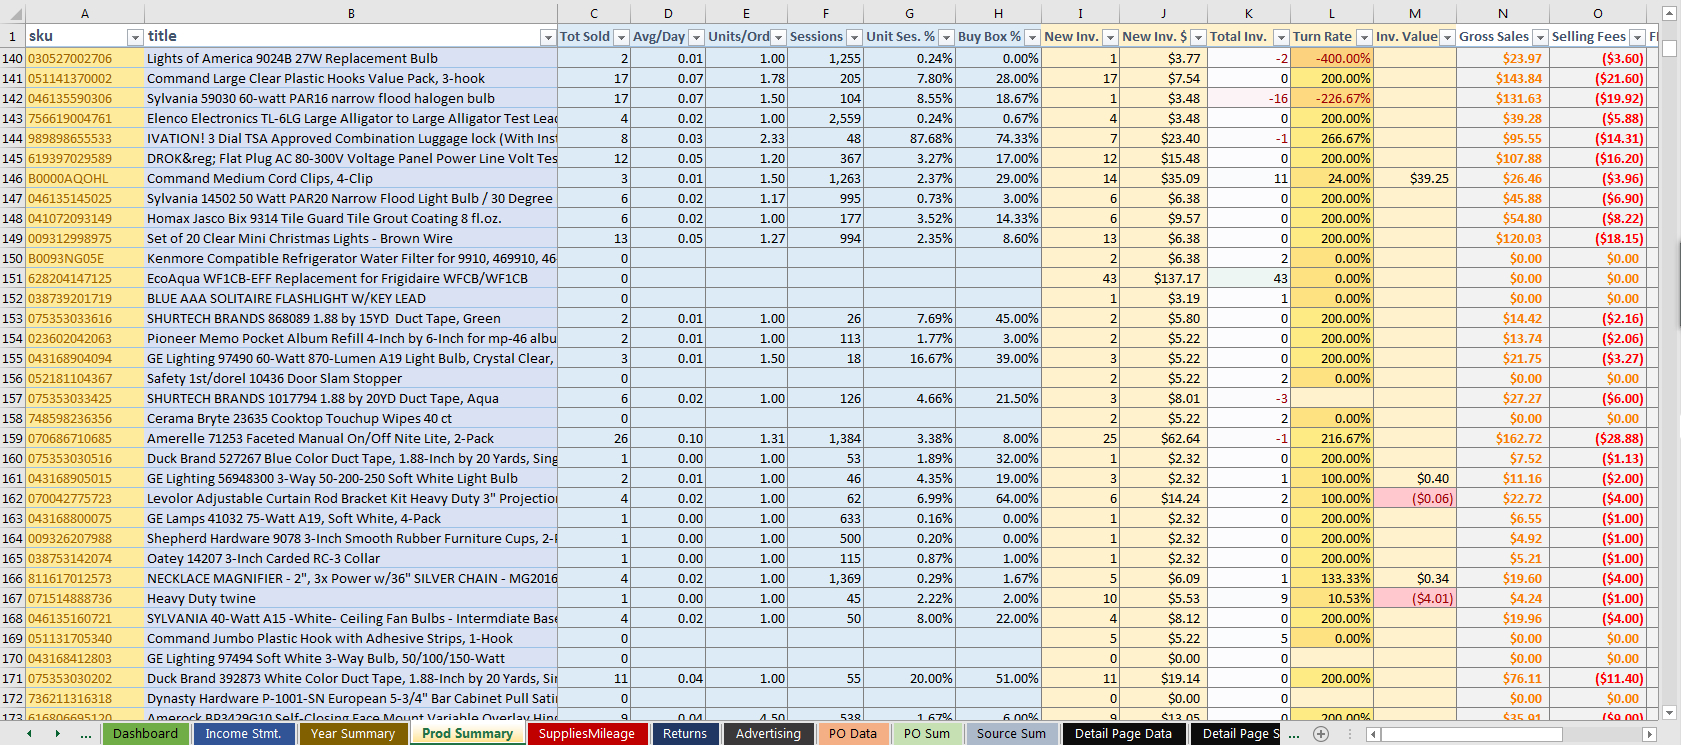
Task: Open the Year Summary sheet tab
Action: [353, 734]
